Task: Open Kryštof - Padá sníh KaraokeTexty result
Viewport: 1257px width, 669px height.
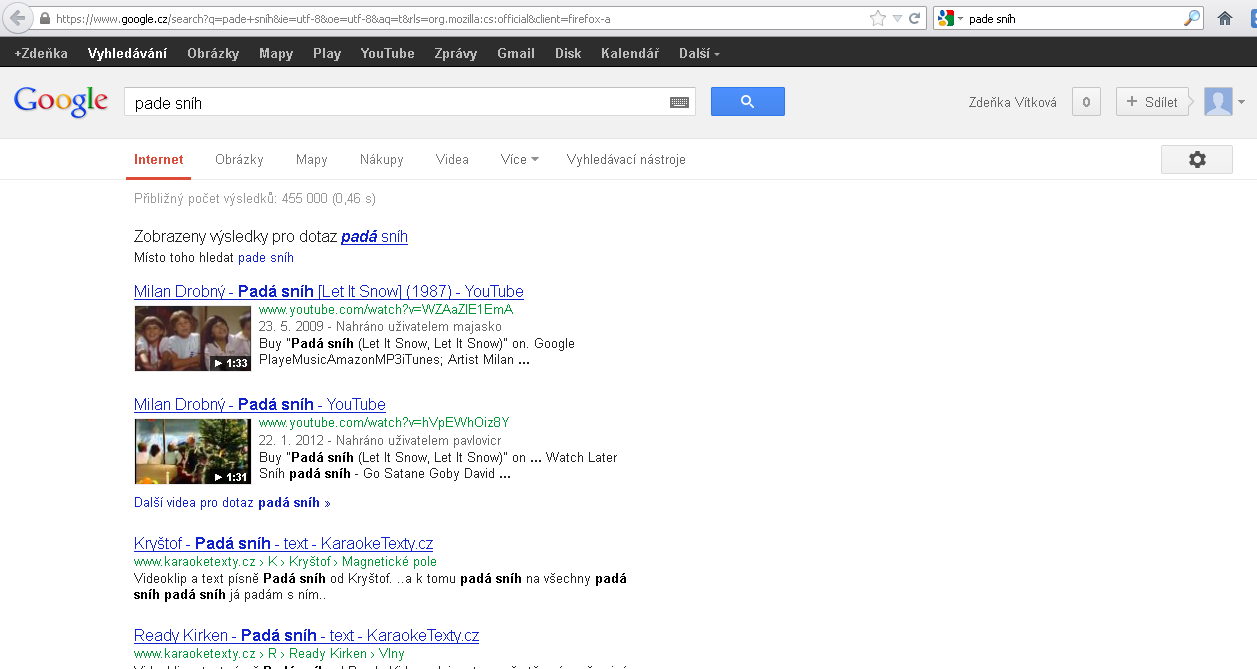Action: [x=284, y=544]
